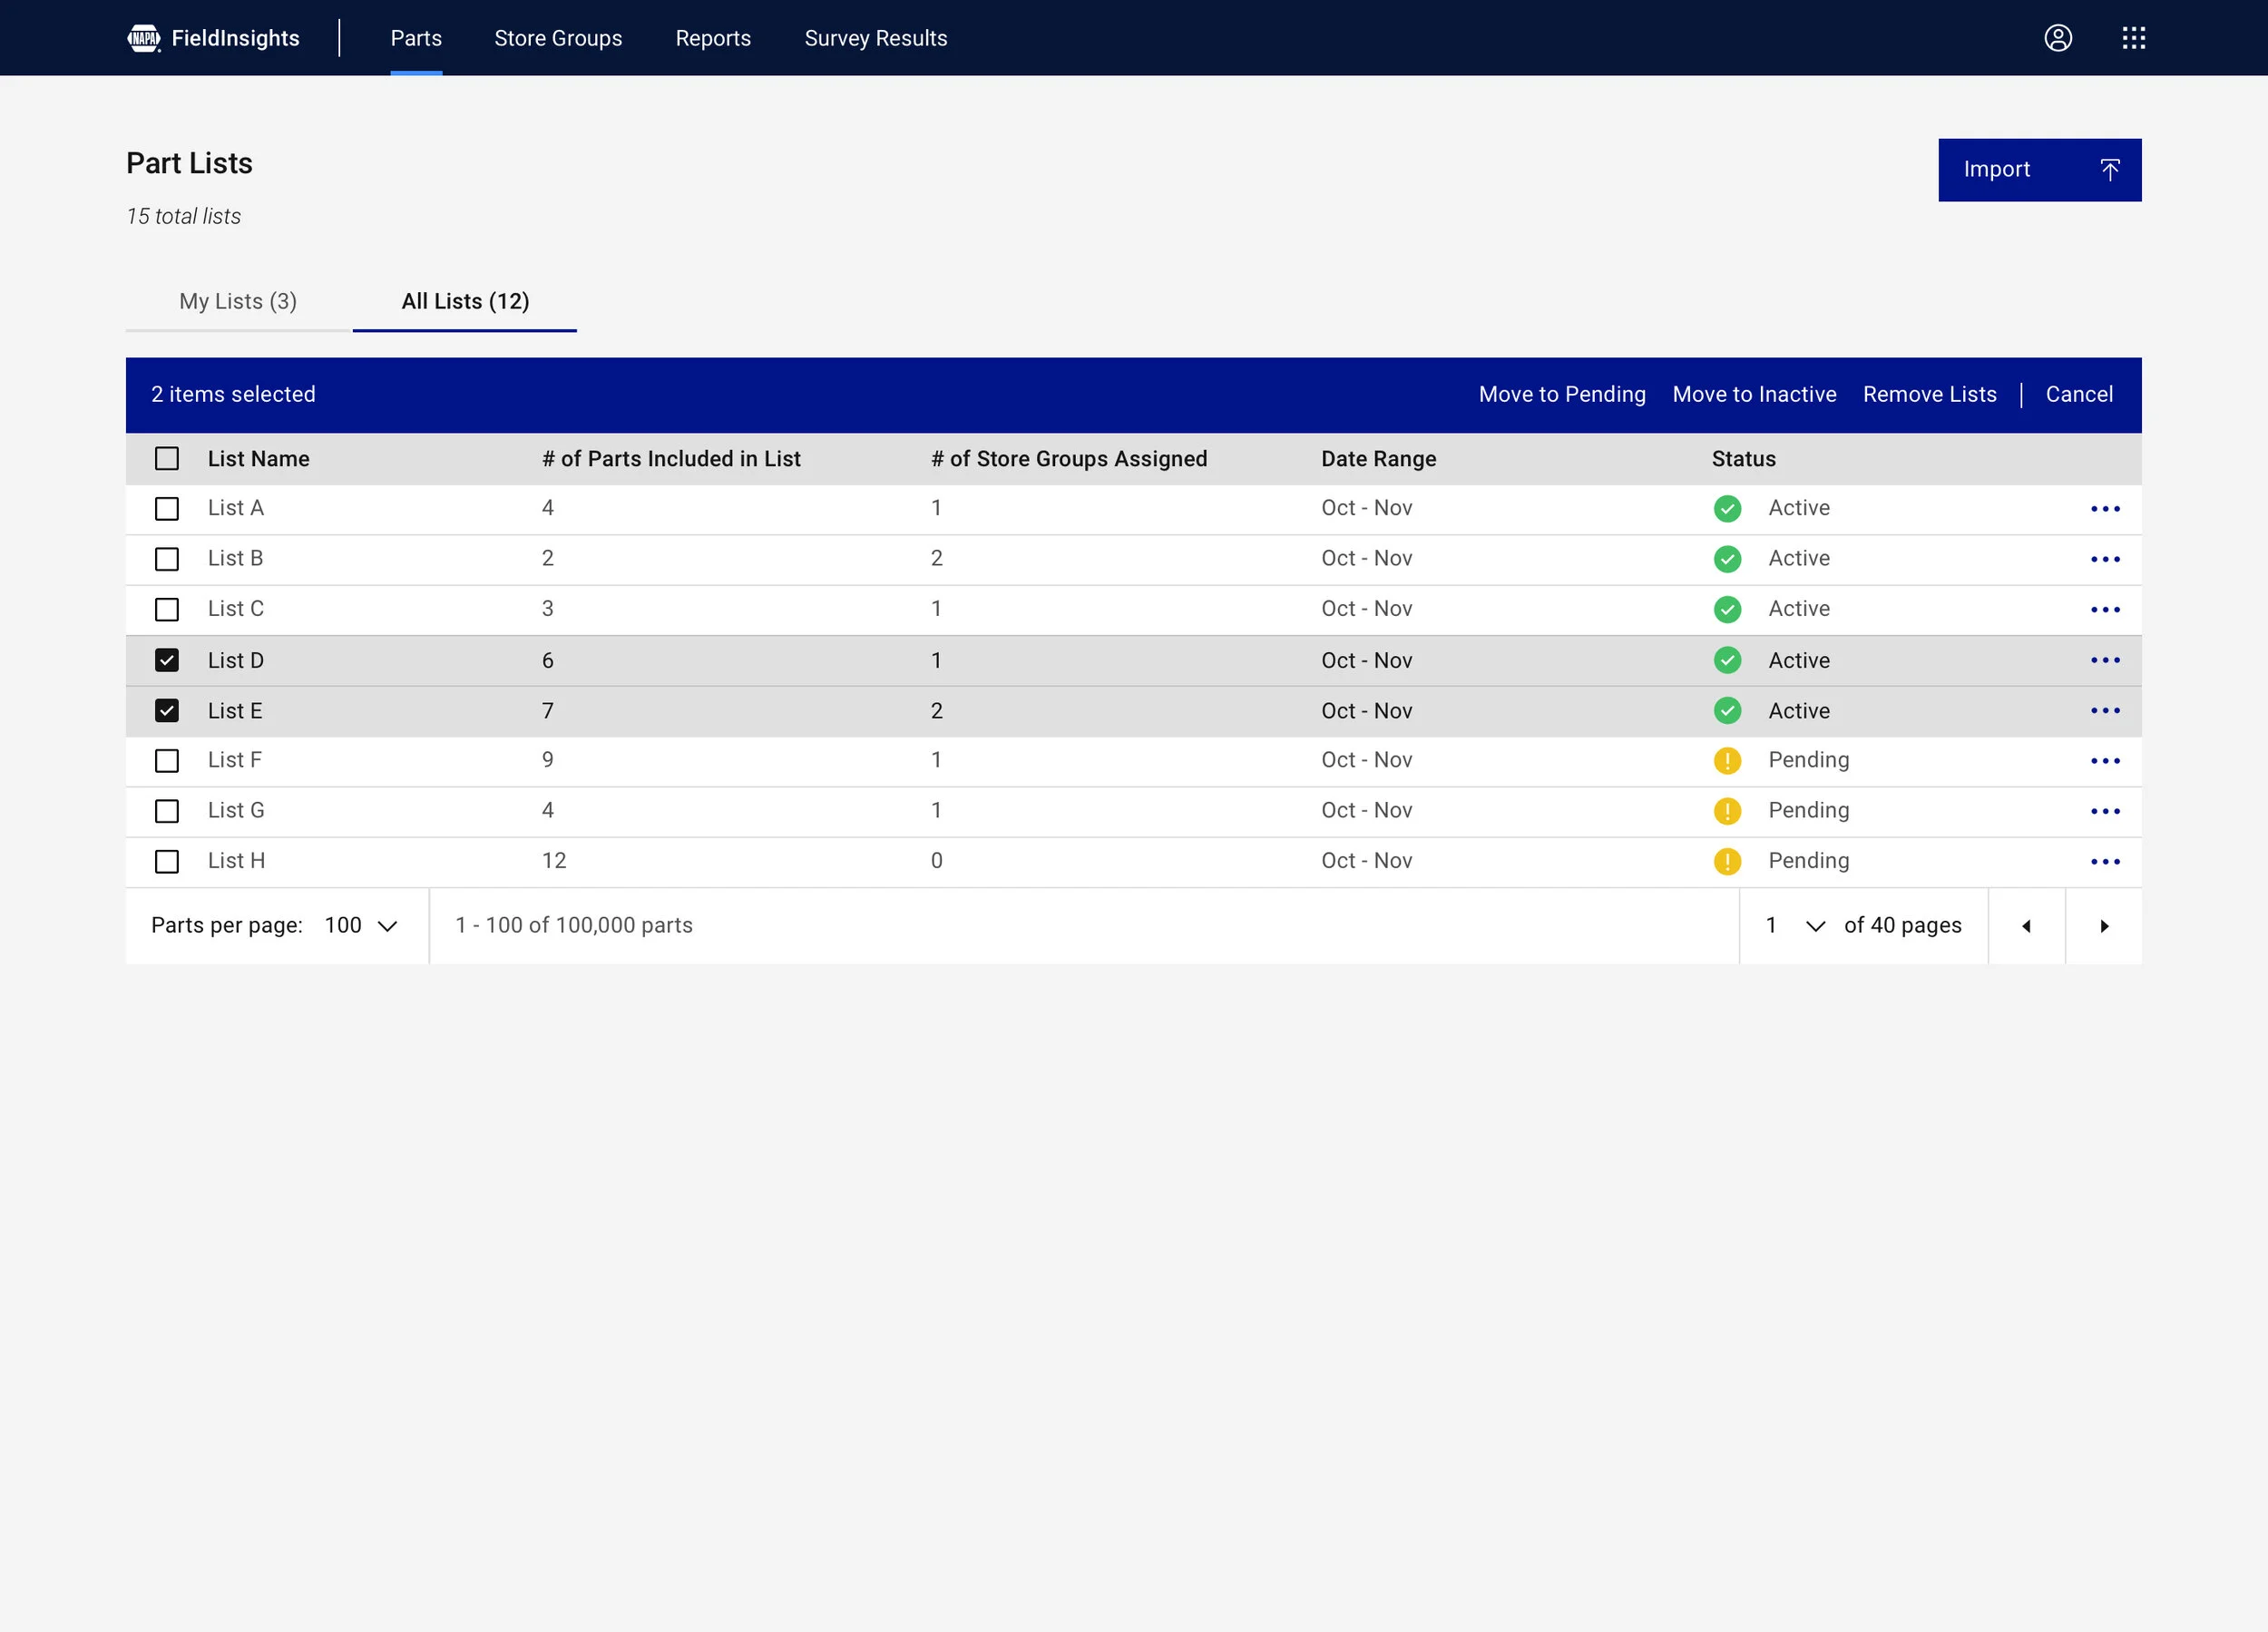Open the three-dot menu for List H

point(2104,862)
